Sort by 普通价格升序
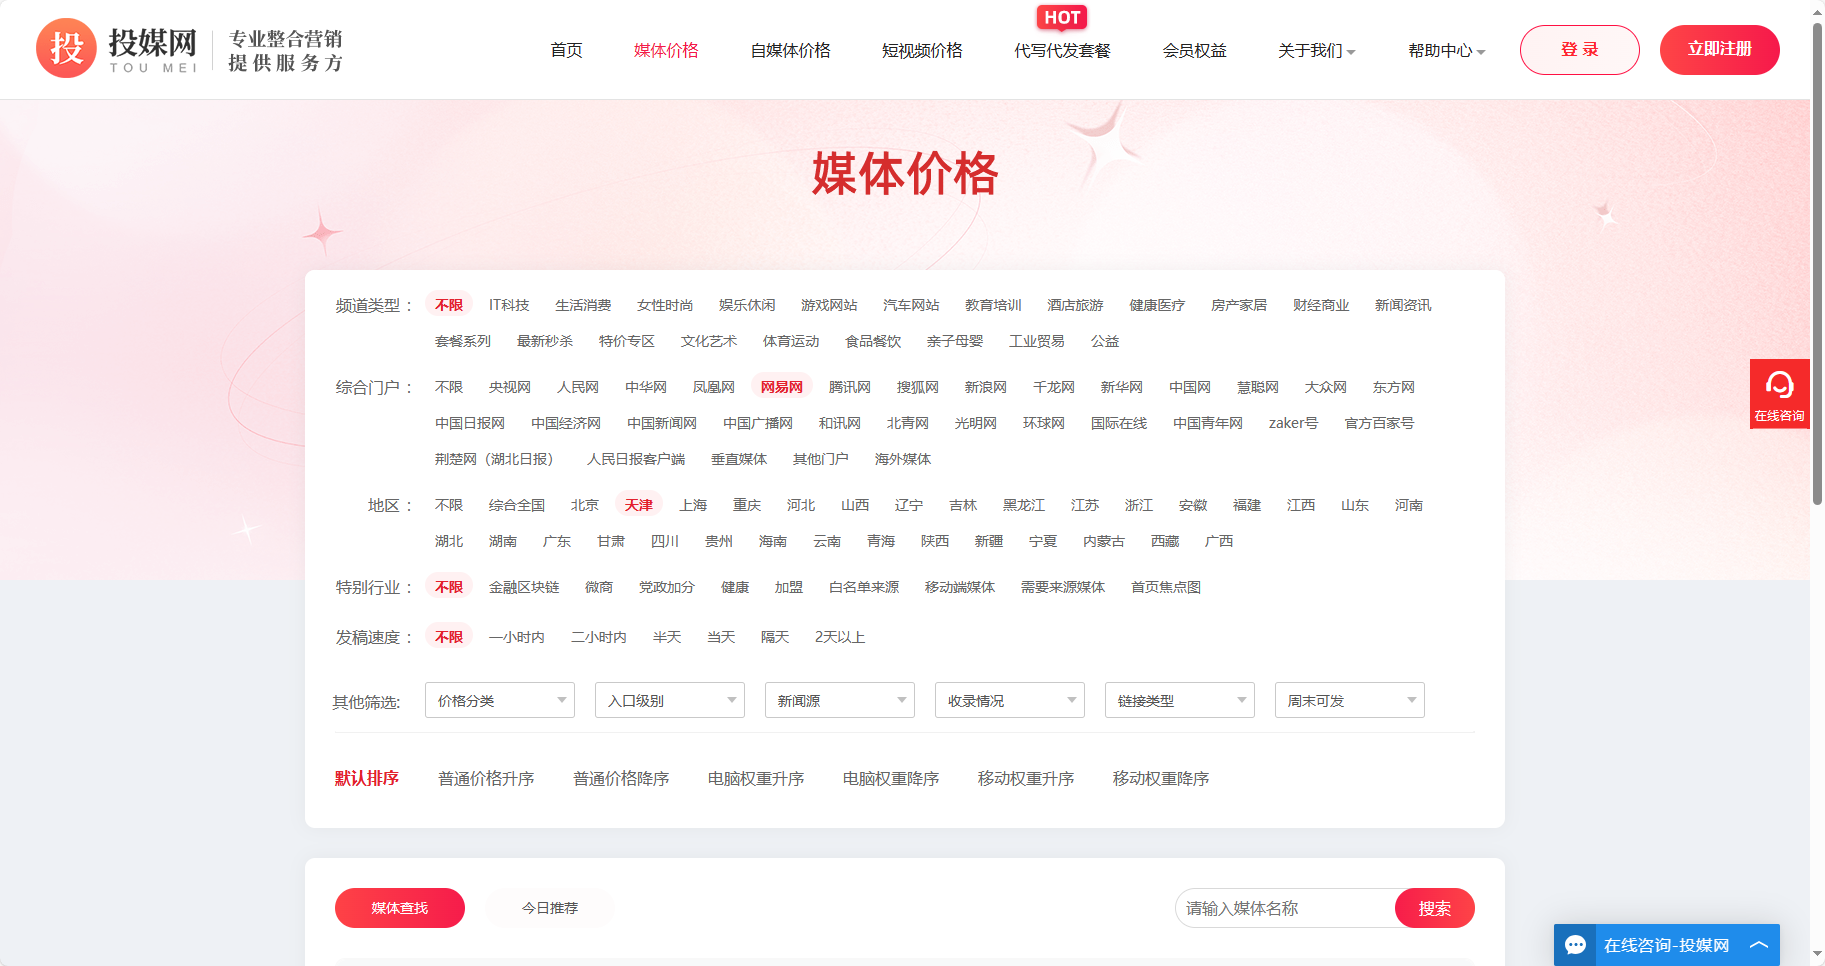 point(486,778)
